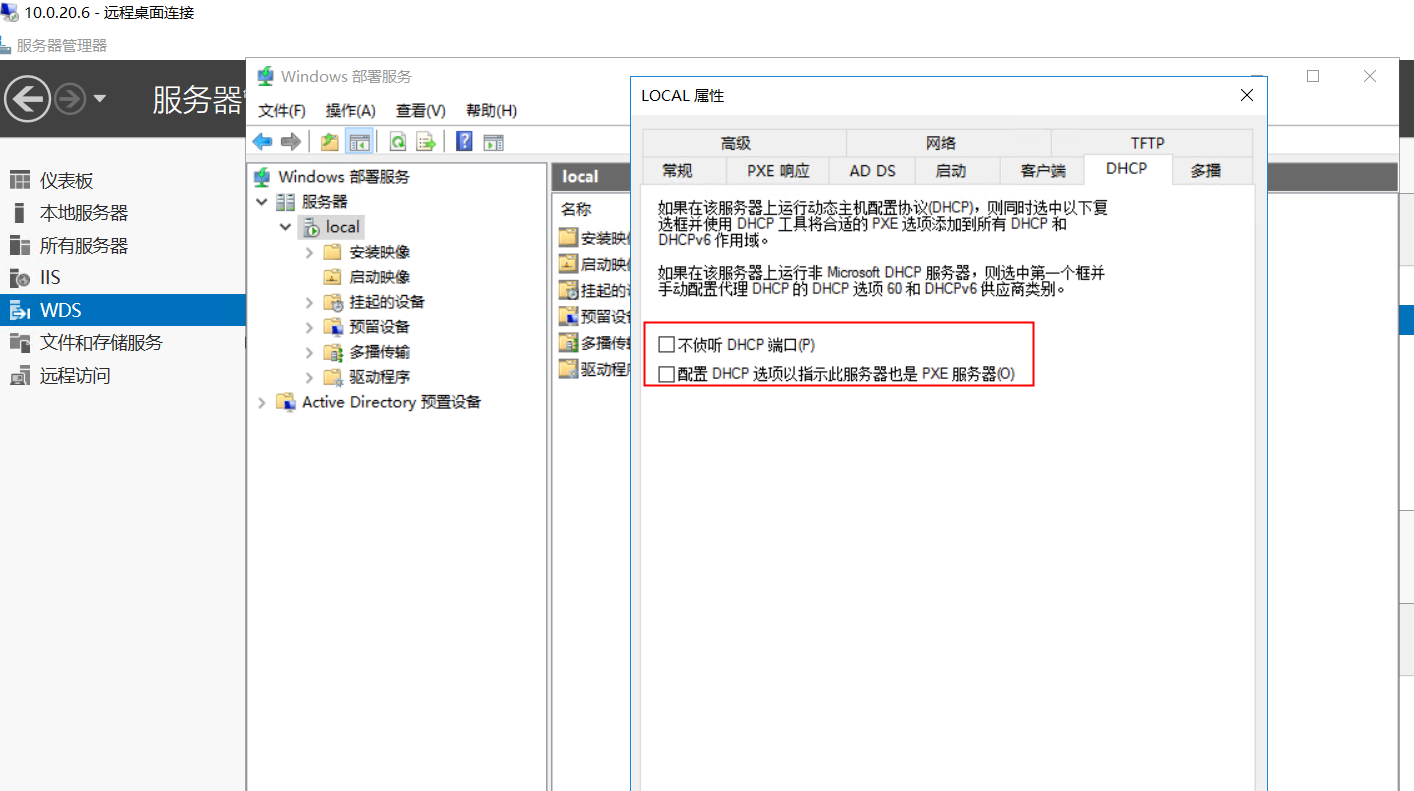Click the blue Help question mark icon
Image resolution: width=1414 pixels, height=791 pixels.
pyautogui.click(x=464, y=142)
